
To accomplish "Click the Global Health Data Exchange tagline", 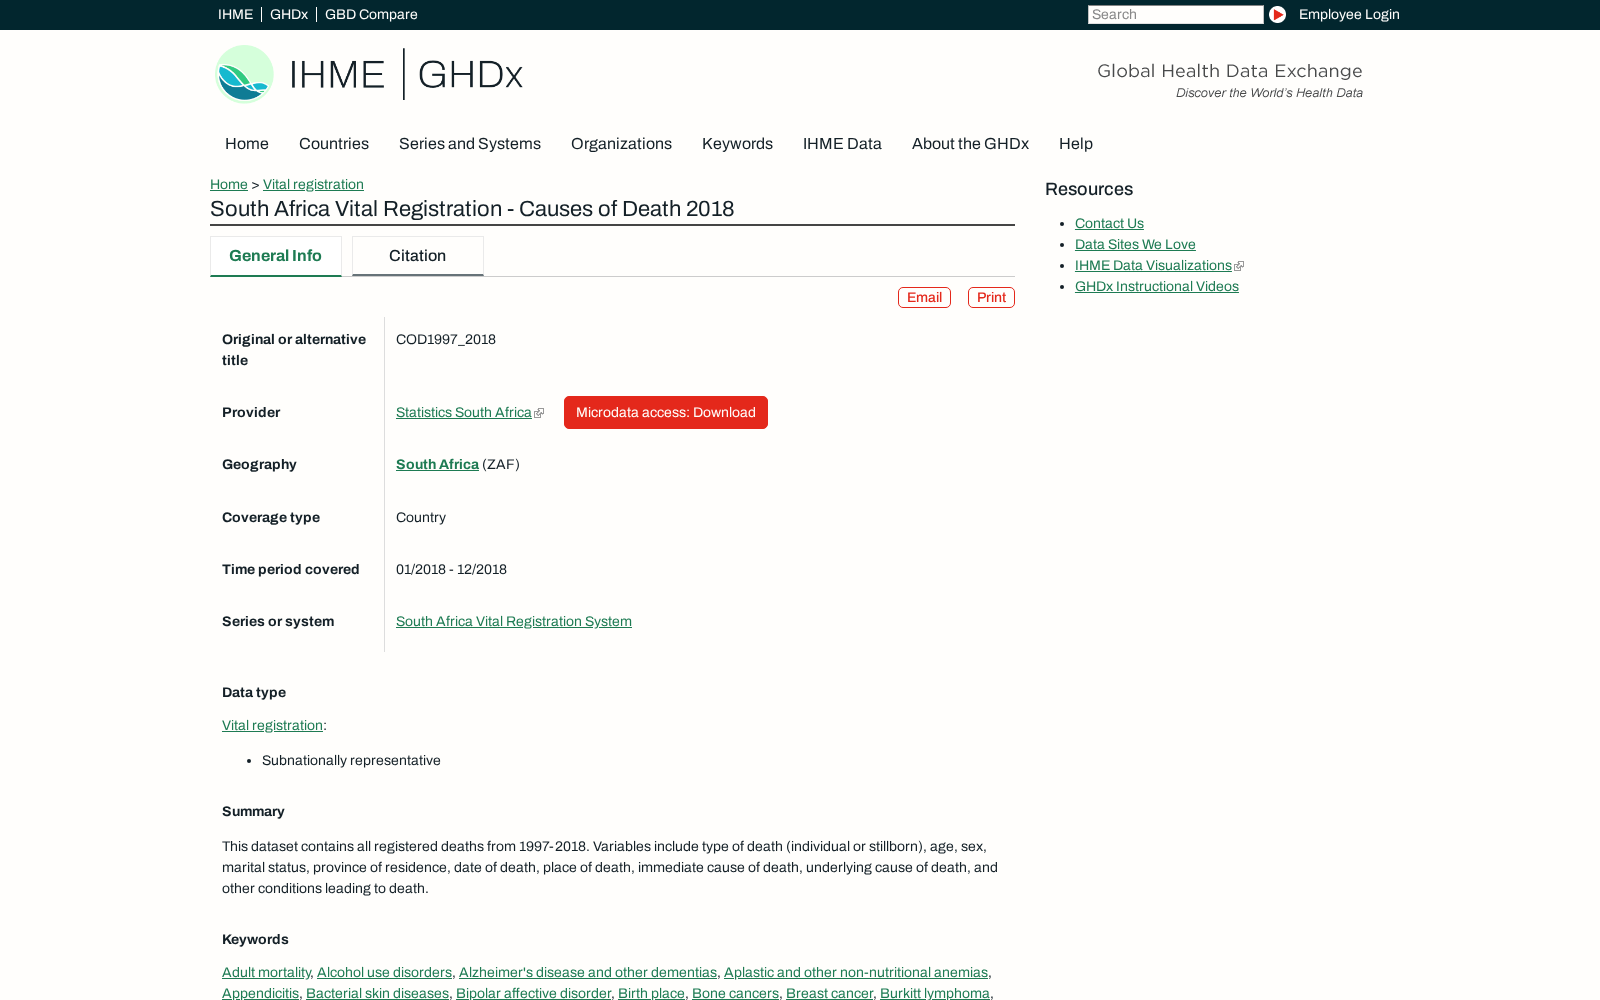I will point(1230,71).
